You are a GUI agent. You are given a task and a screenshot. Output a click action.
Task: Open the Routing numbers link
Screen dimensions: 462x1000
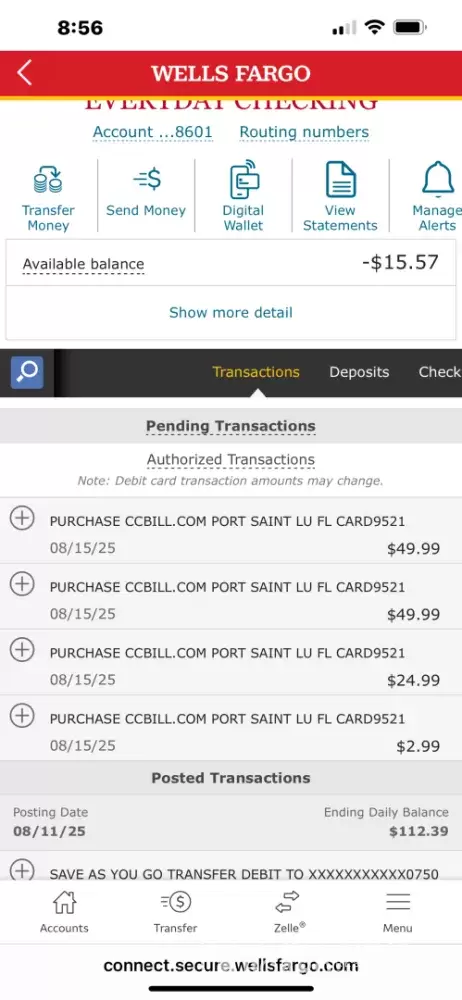point(304,132)
